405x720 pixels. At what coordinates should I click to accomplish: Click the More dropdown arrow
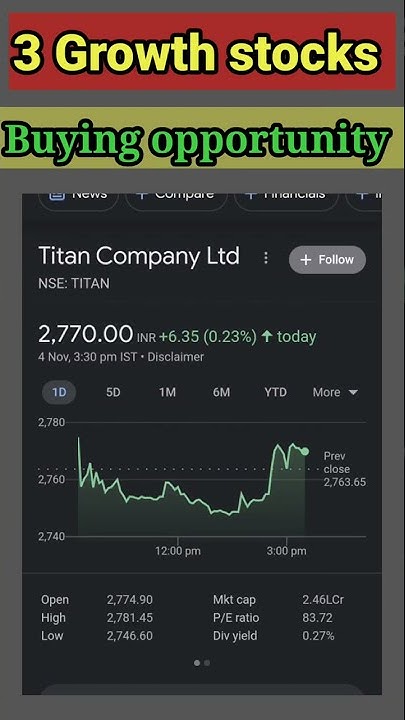pos(353,393)
